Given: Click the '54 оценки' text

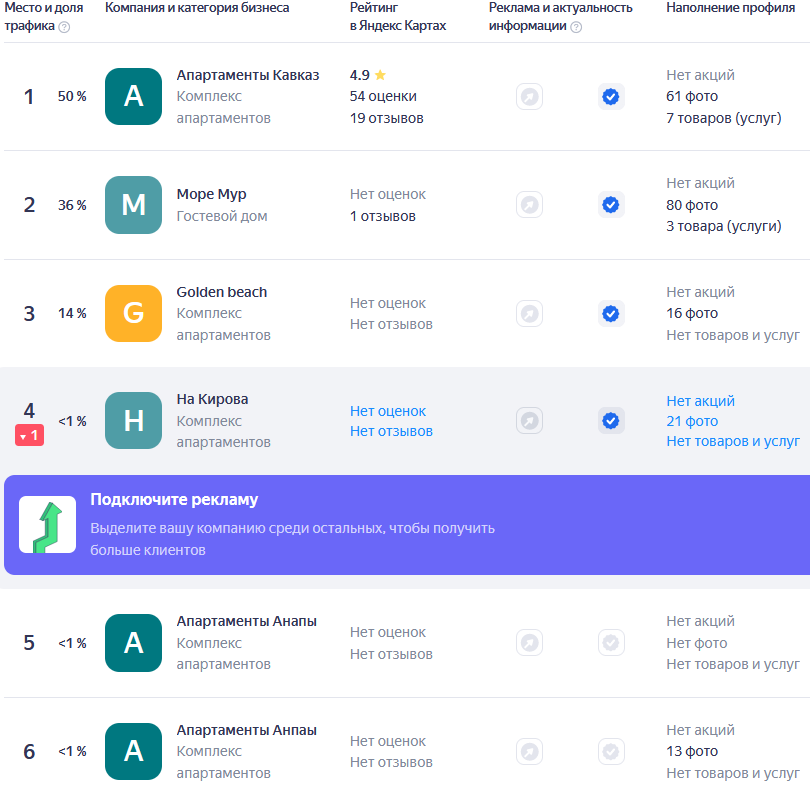Looking at the screenshot, I should [x=383, y=97].
